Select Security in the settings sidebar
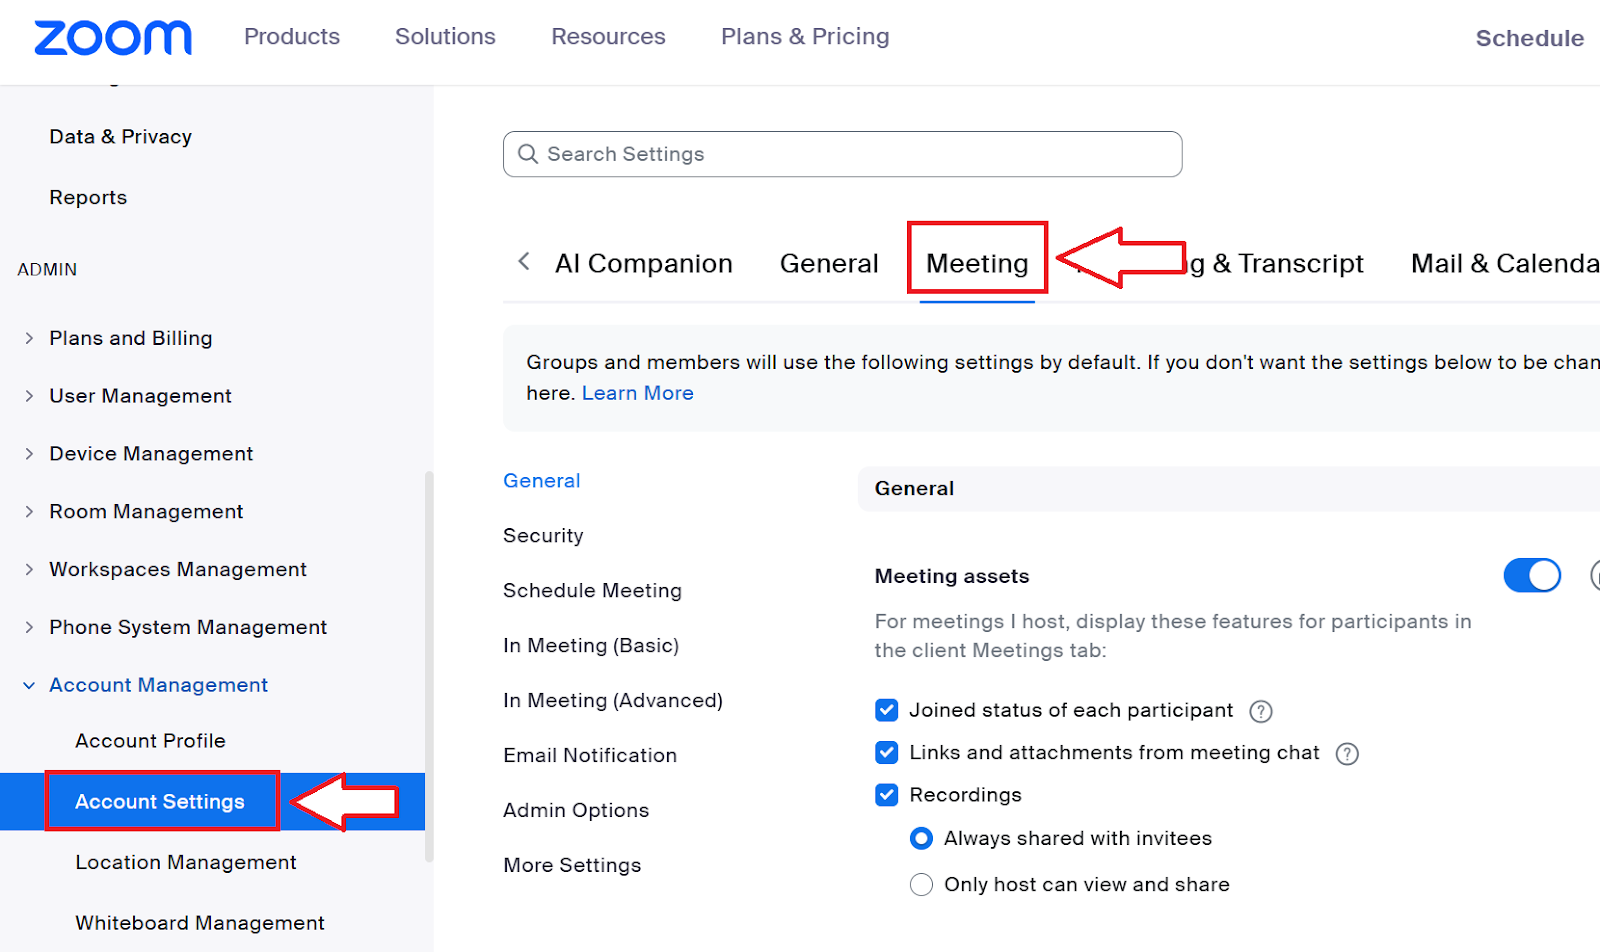This screenshot has width=1600, height=952. [x=543, y=535]
